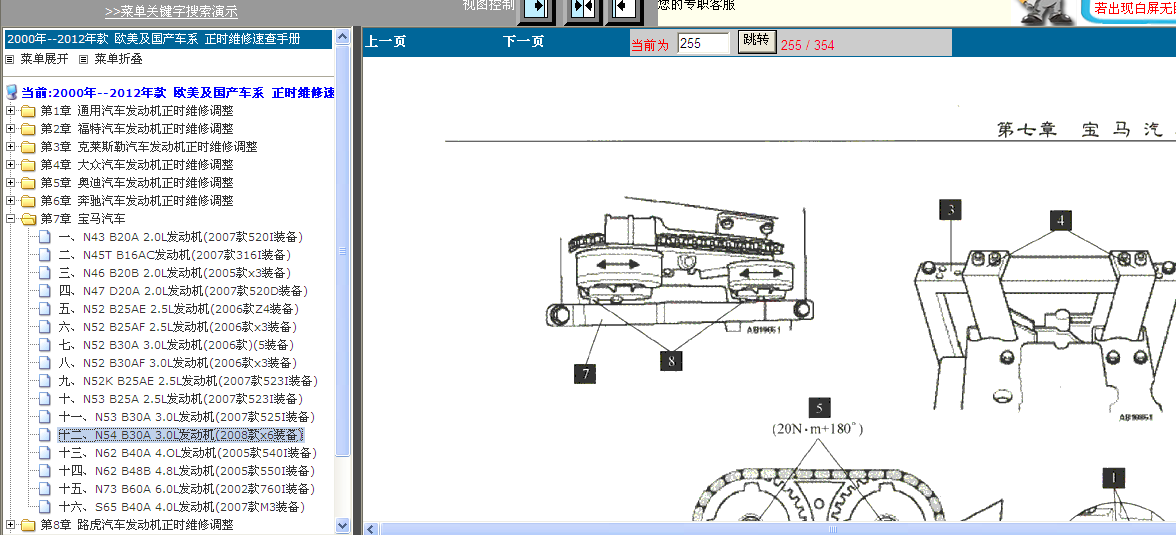Screen dimensions: 1176x535
Task: Select 第4章 大众汽车发动机正时维修调整 chapter label
Action: click(x=137, y=165)
